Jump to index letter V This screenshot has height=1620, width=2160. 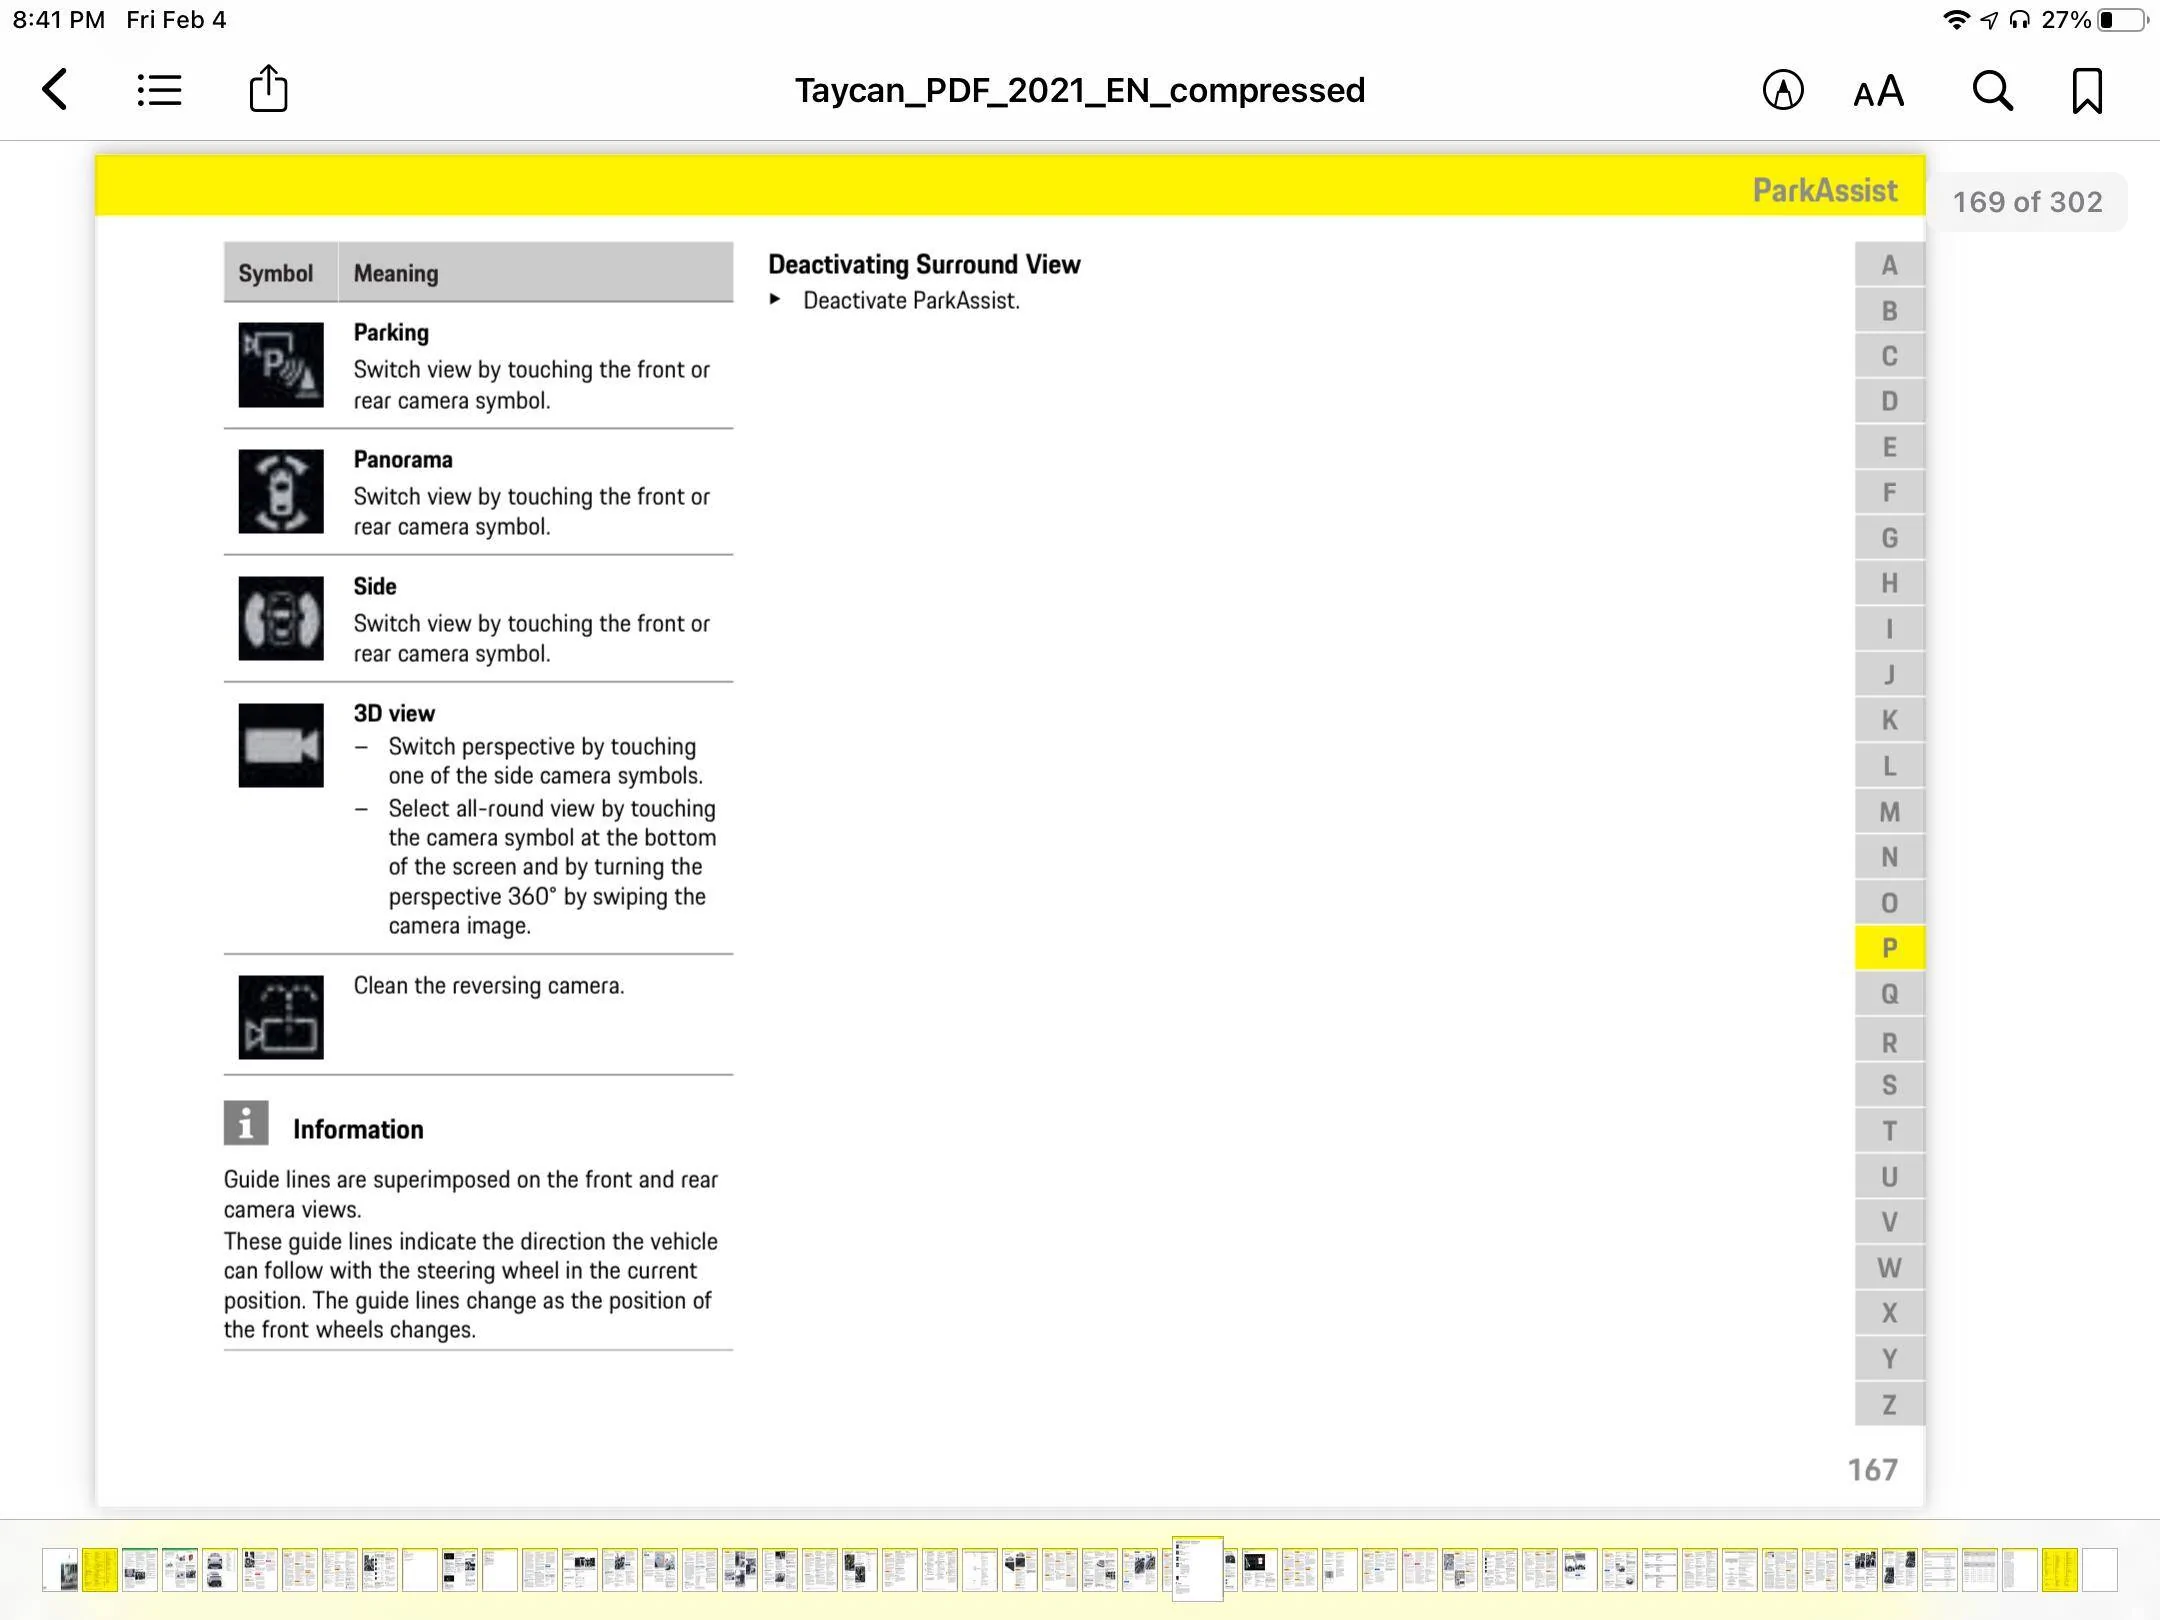[x=1889, y=1222]
